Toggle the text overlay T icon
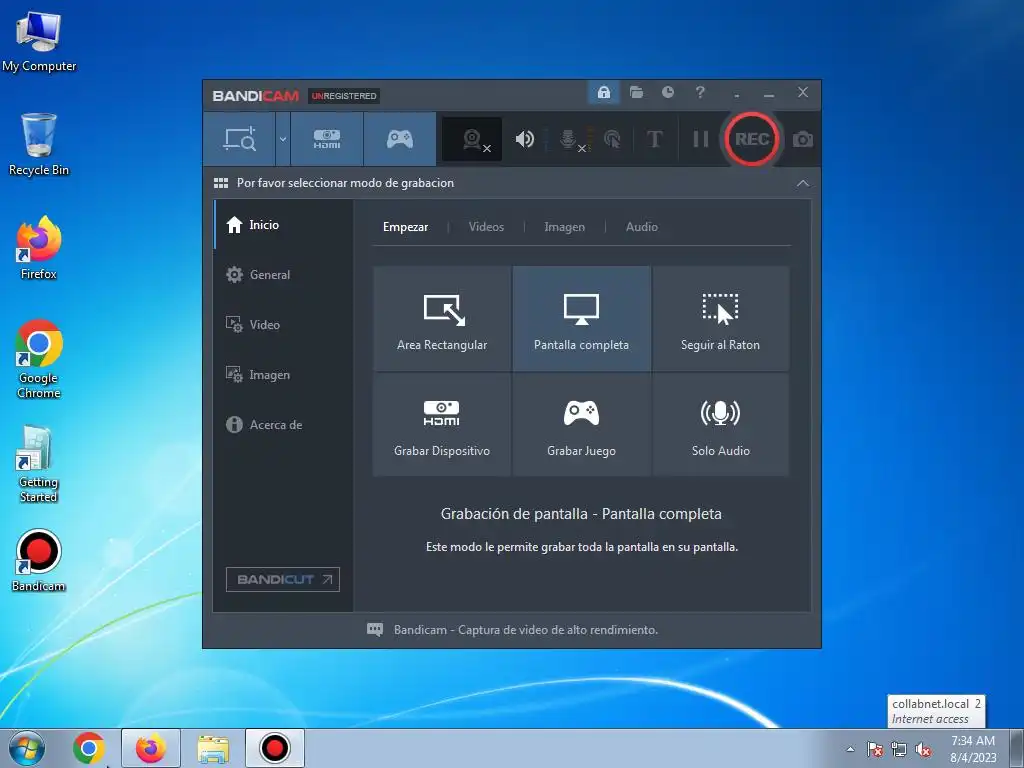This screenshot has width=1024, height=768. coord(654,139)
